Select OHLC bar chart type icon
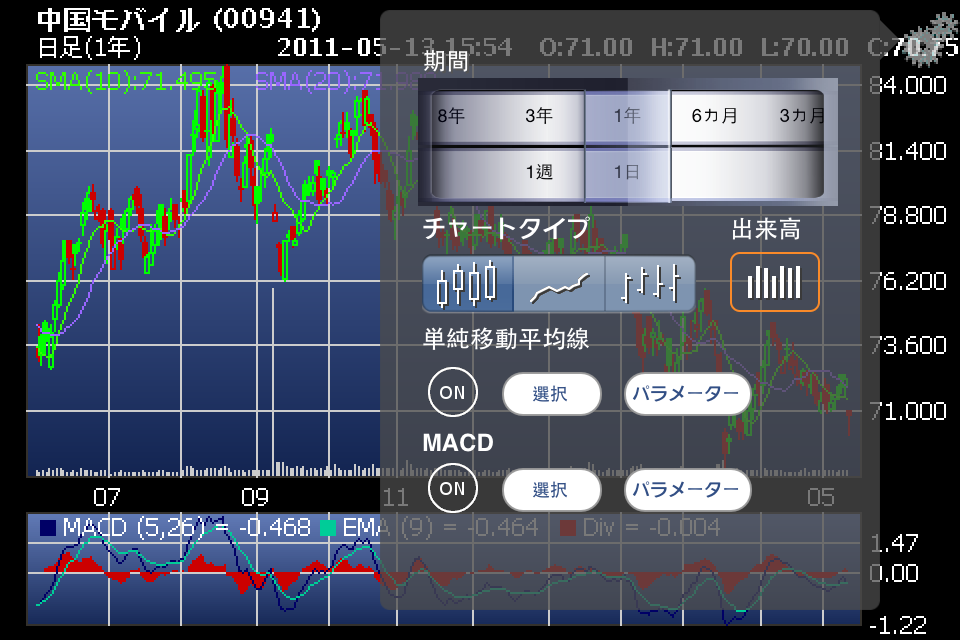This screenshot has height=640, width=960. (650, 284)
